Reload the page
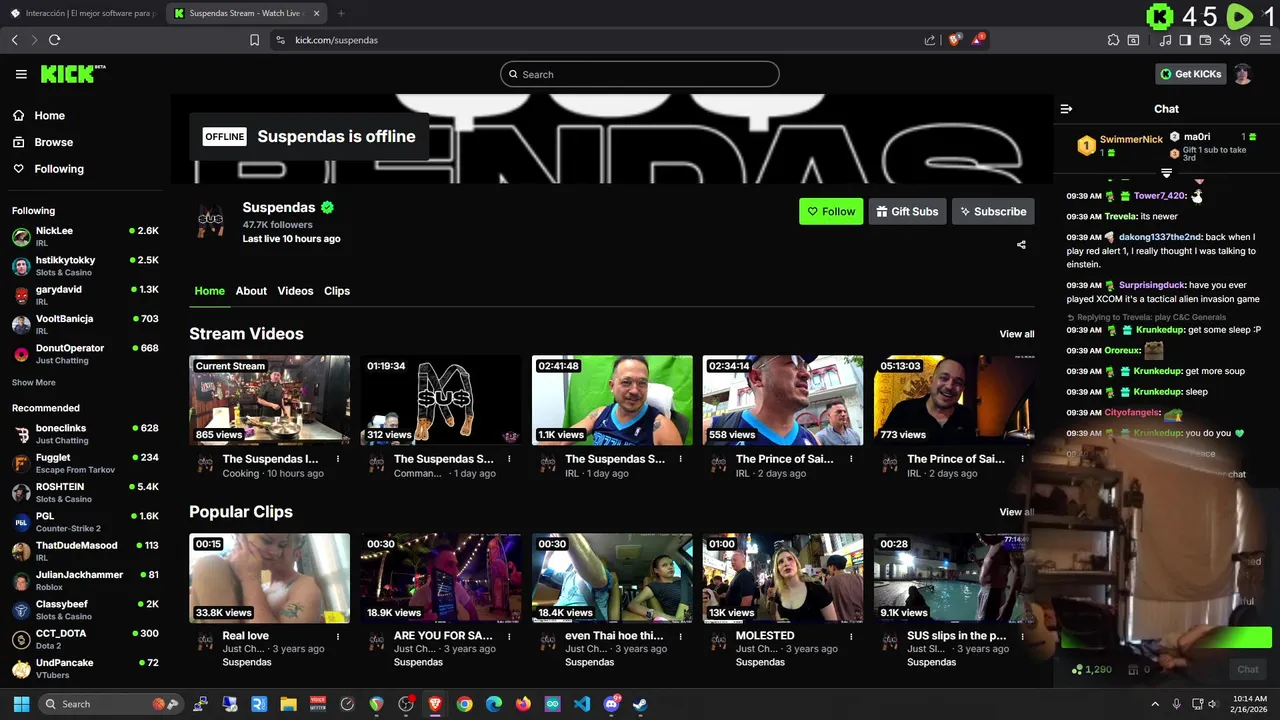The width and height of the screenshot is (1280, 720). click(x=54, y=40)
